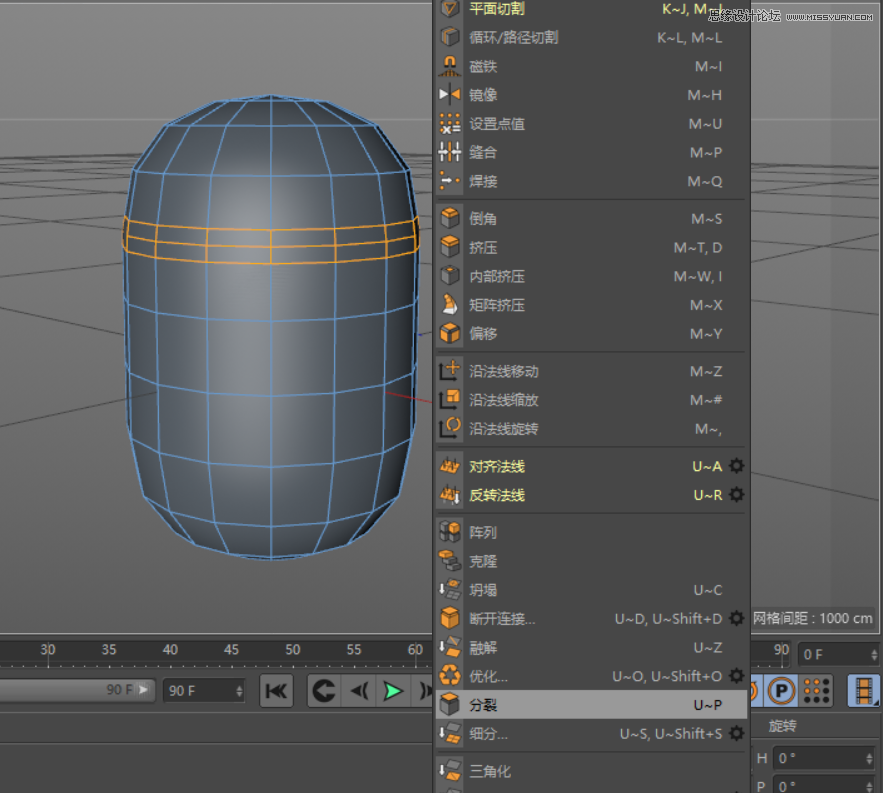Click the Triangulate cube icon
This screenshot has height=793, width=883.
(x=450, y=770)
